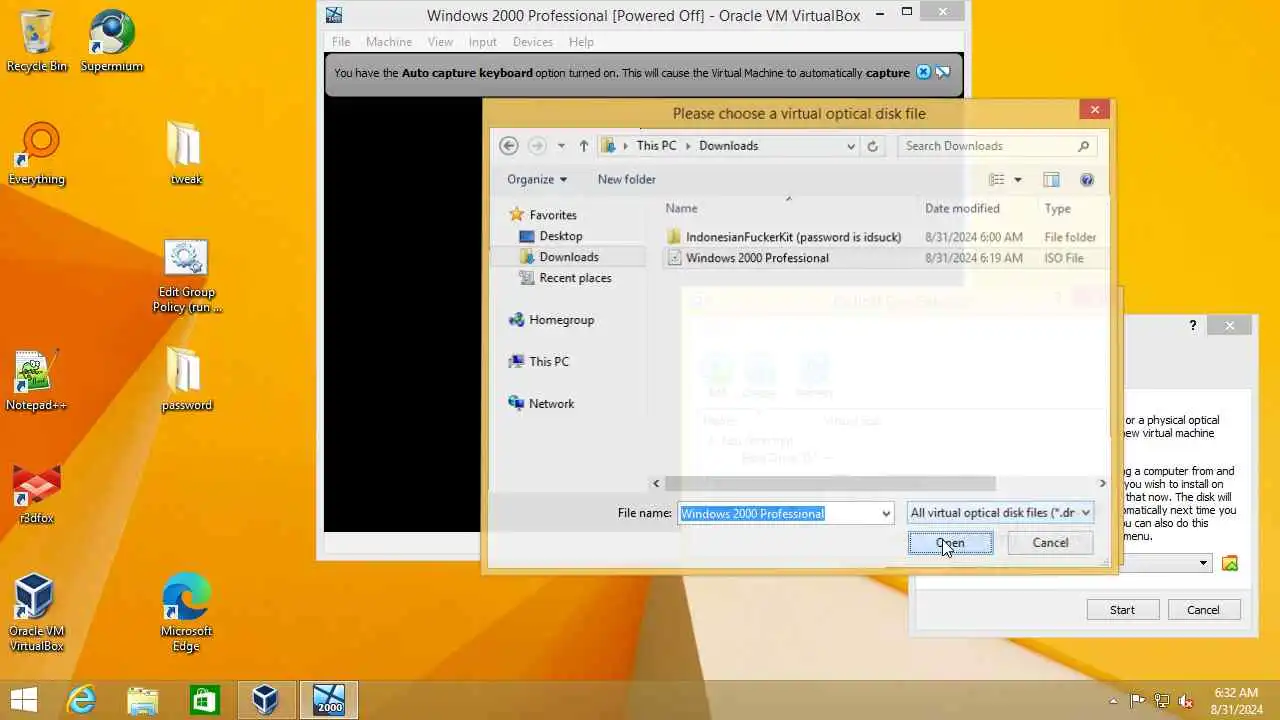The image size is (1280, 720).
Task: Open Action Center flag in system tray
Action: [x=1138, y=701]
